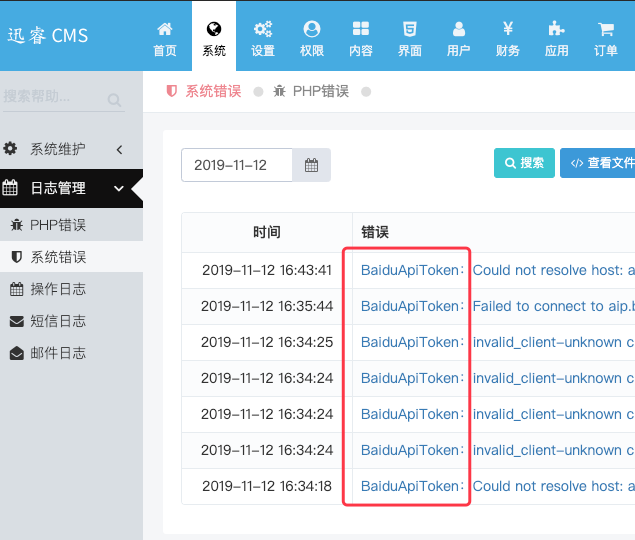Collapse 日志管理 sidebar section
The image size is (635, 540).
point(71,188)
